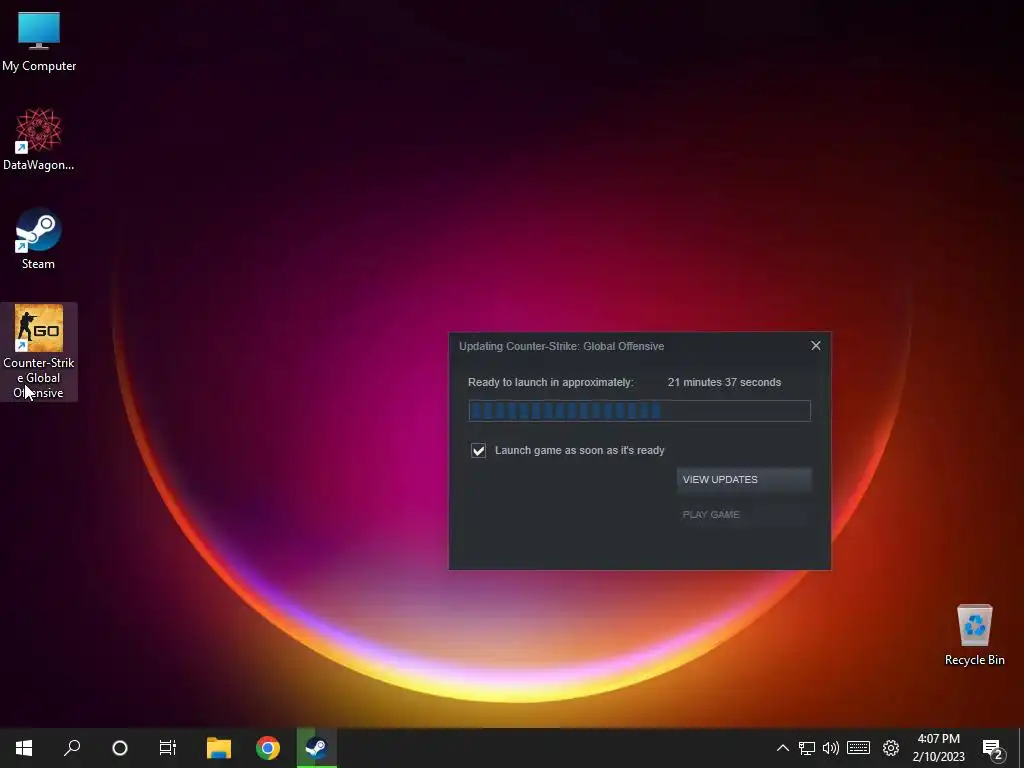Click 'Ready to launch in approximately:' label
The height and width of the screenshot is (768, 1024).
click(551, 382)
